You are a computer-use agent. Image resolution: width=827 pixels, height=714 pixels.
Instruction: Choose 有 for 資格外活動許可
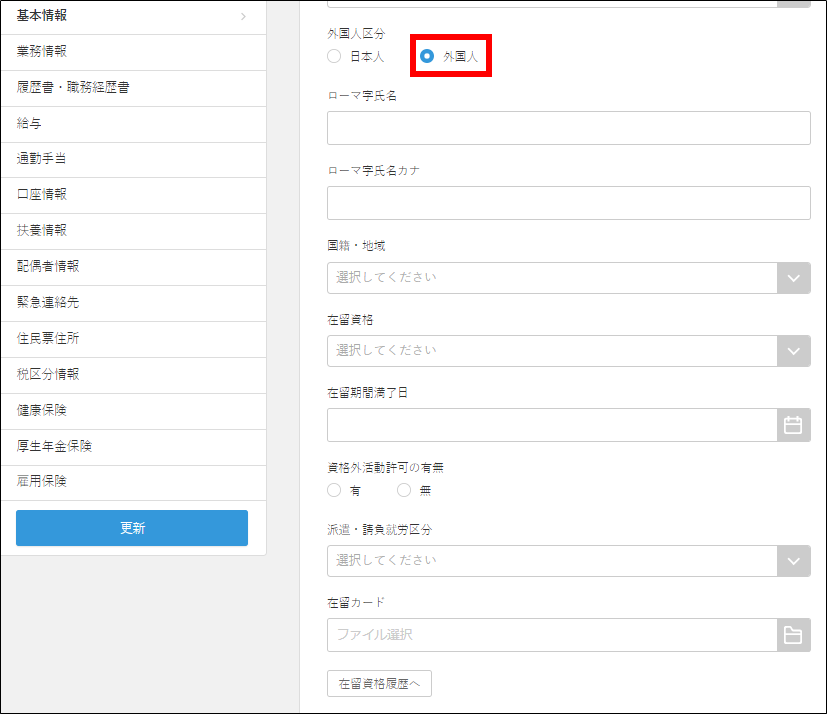click(x=334, y=491)
